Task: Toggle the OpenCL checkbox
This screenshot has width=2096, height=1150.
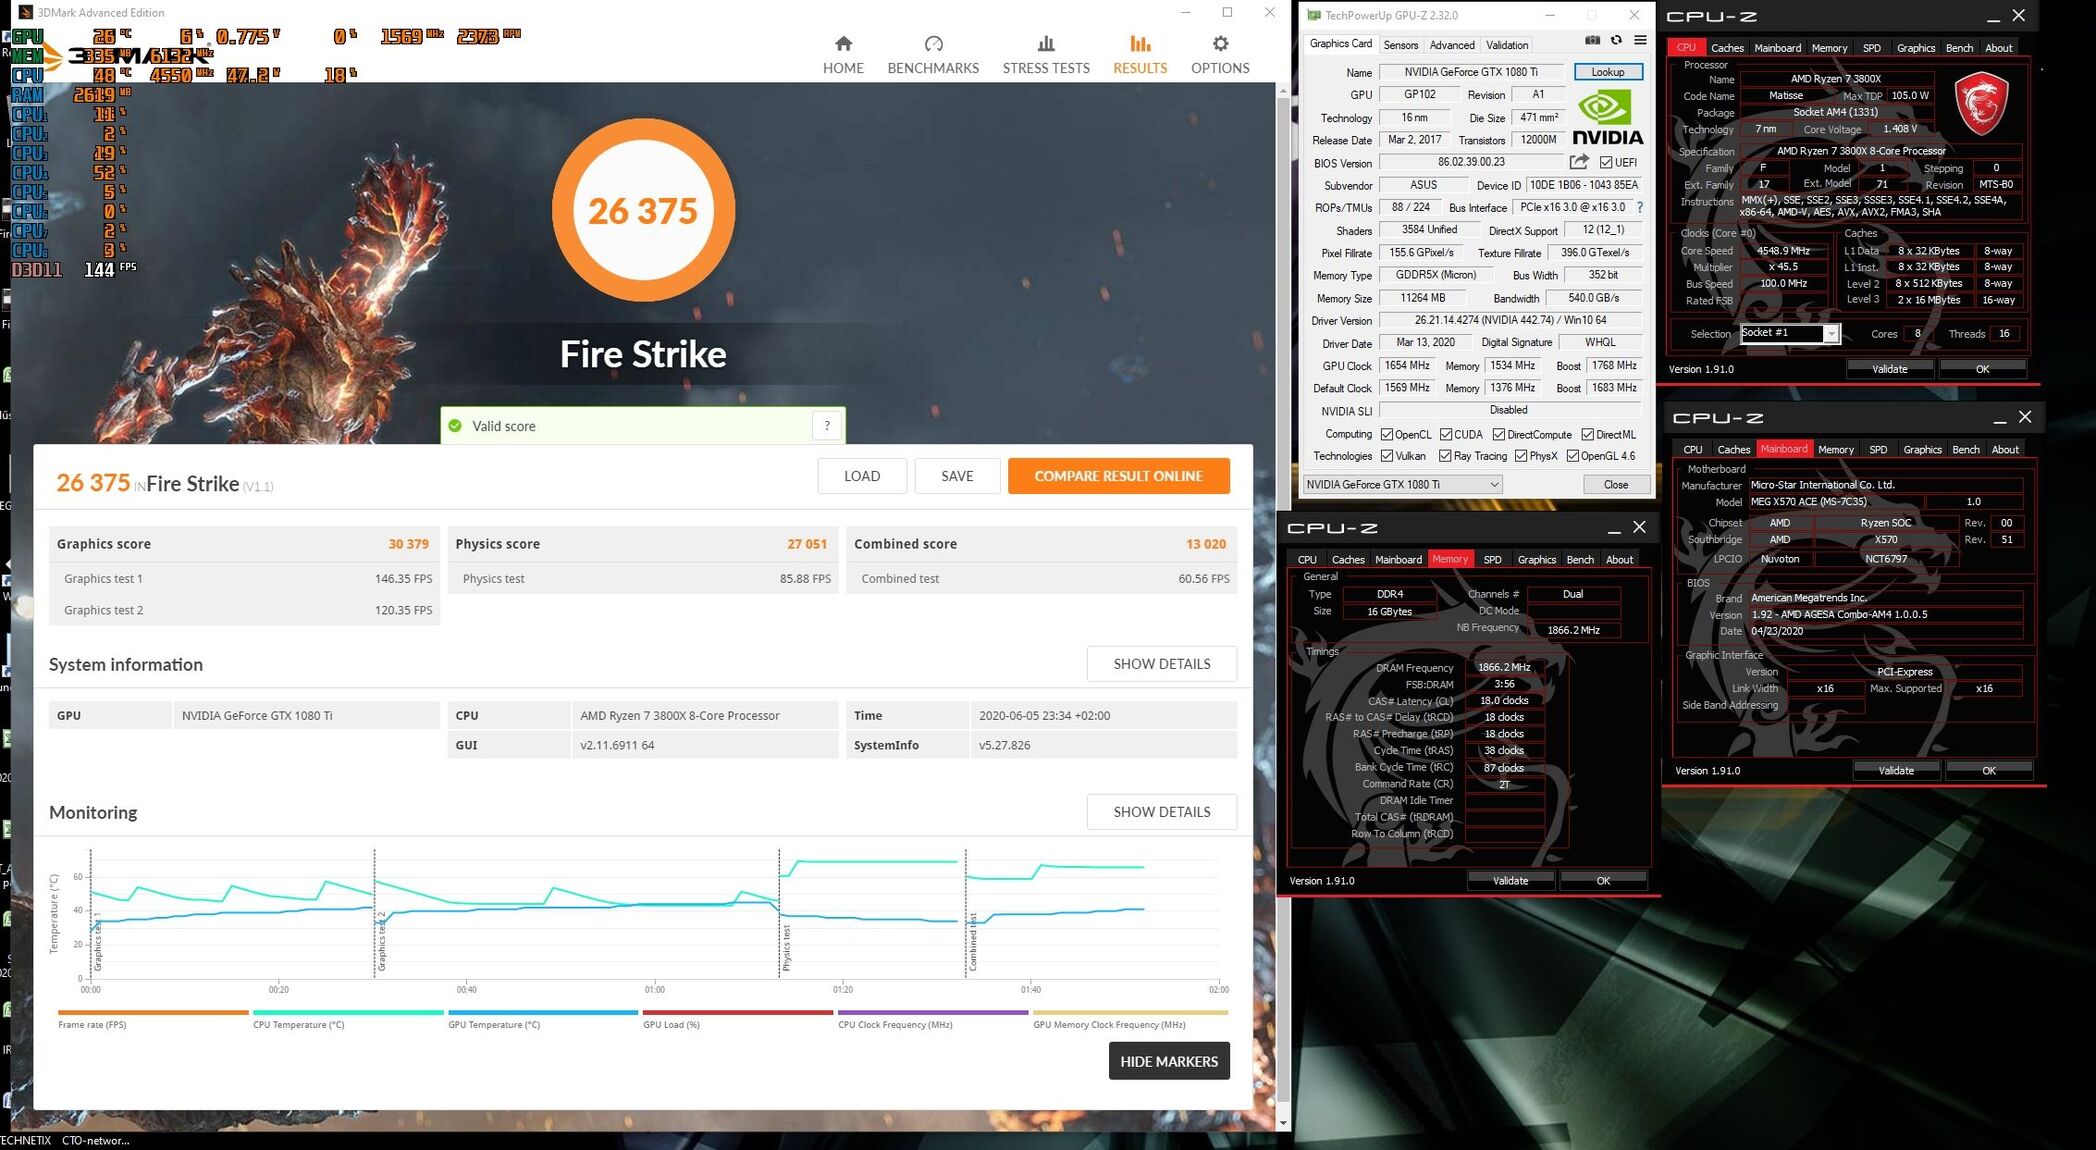Action: point(1387,435)
